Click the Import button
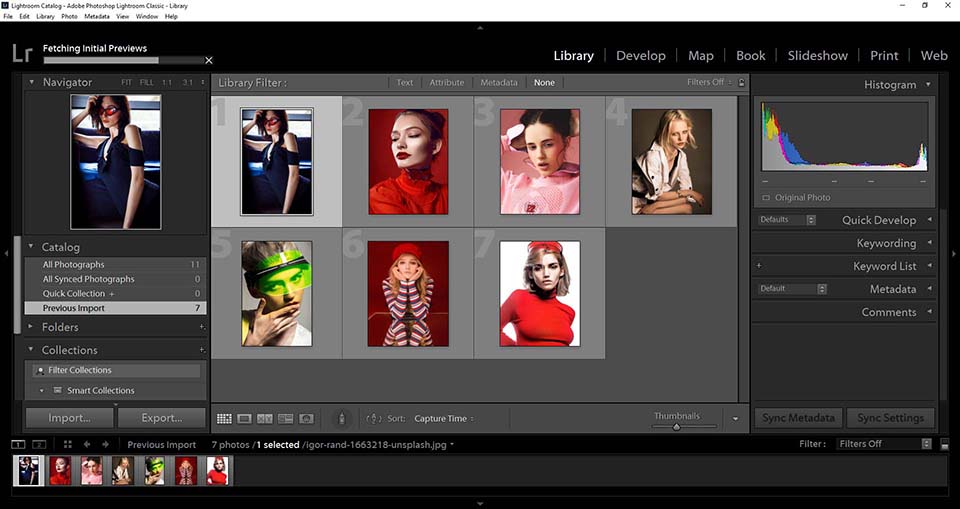Viewport: 960px width, 509px height. [x=69, y=418]
